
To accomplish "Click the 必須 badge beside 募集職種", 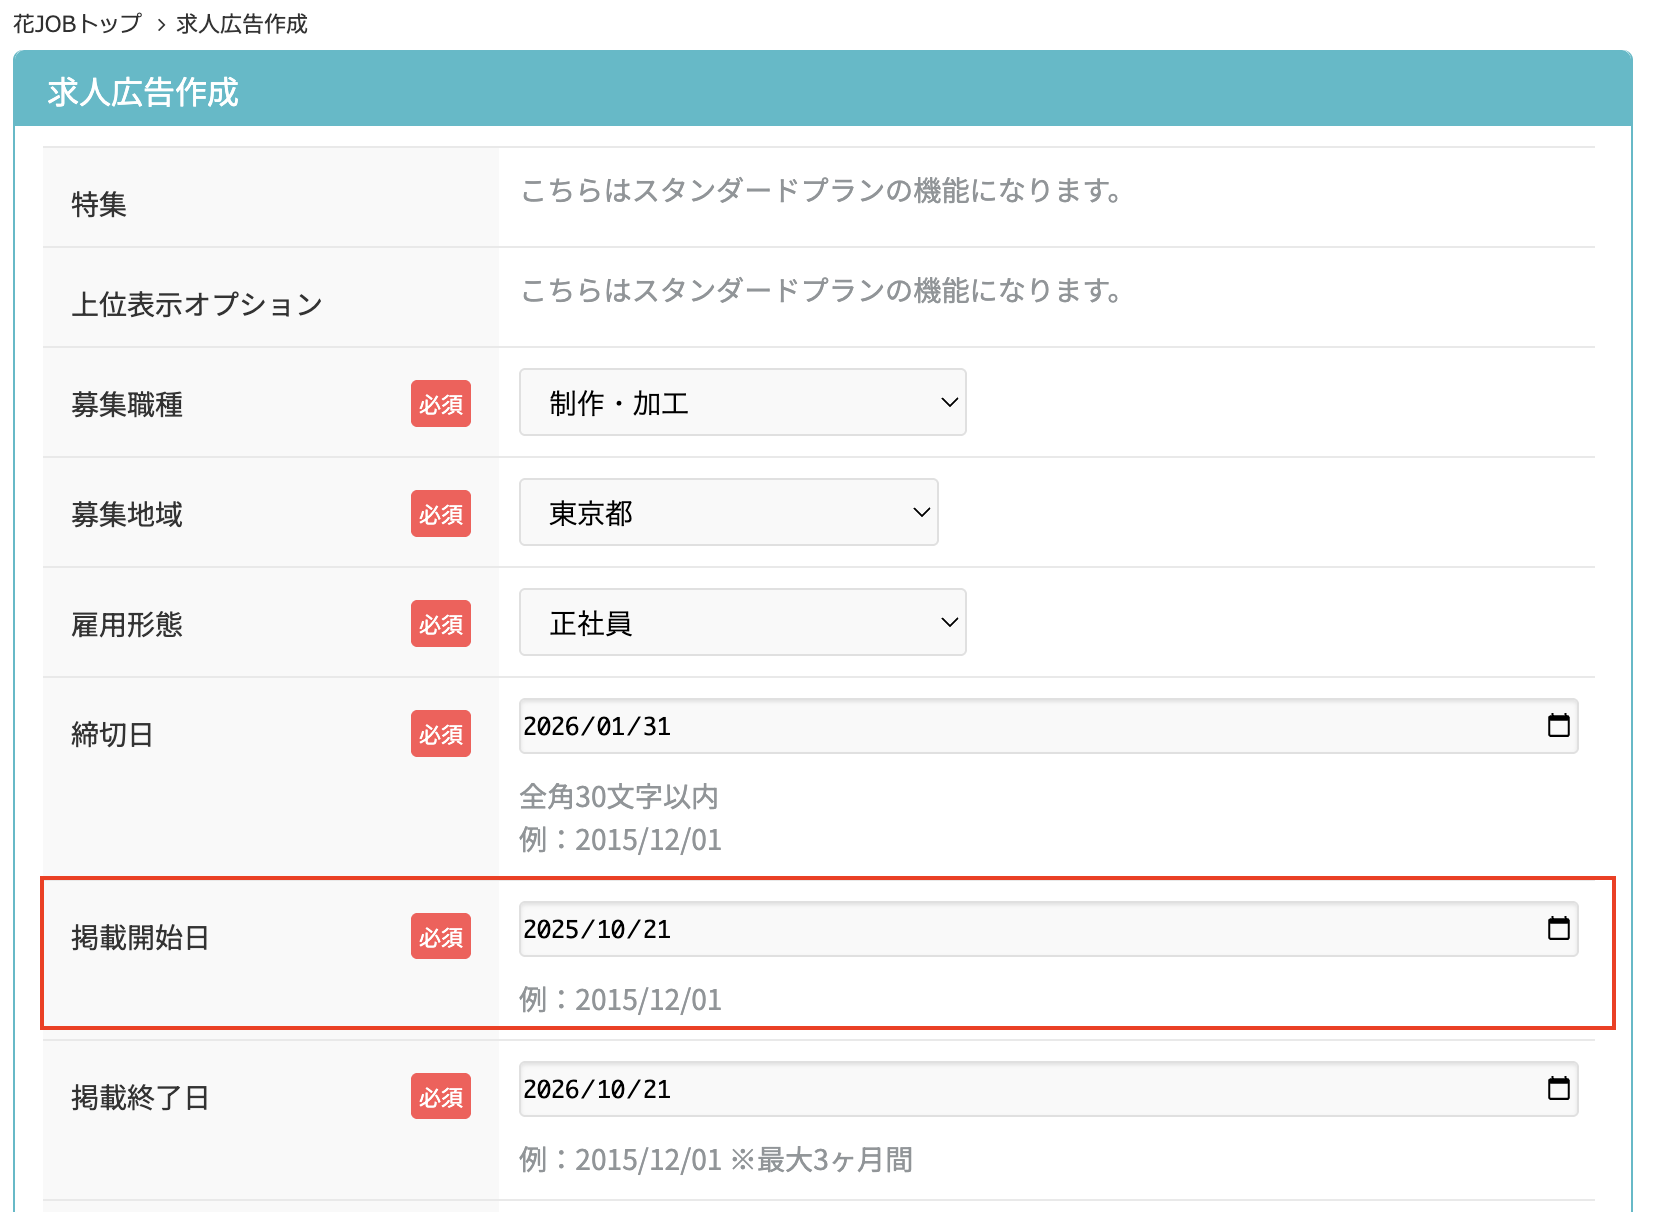I will pos(440,404).
